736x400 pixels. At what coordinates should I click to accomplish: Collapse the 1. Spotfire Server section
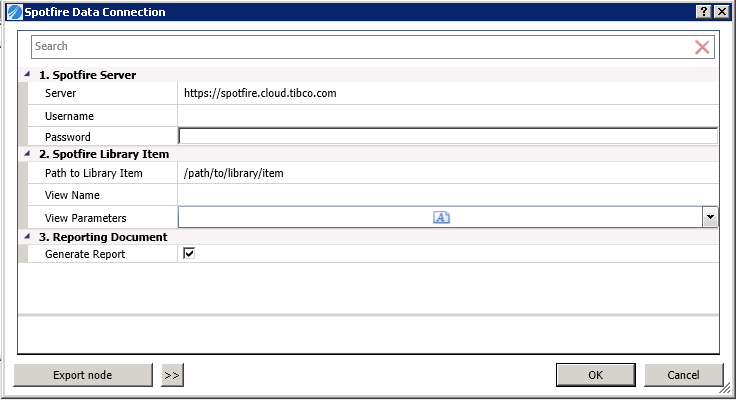[x=27, y=74]
